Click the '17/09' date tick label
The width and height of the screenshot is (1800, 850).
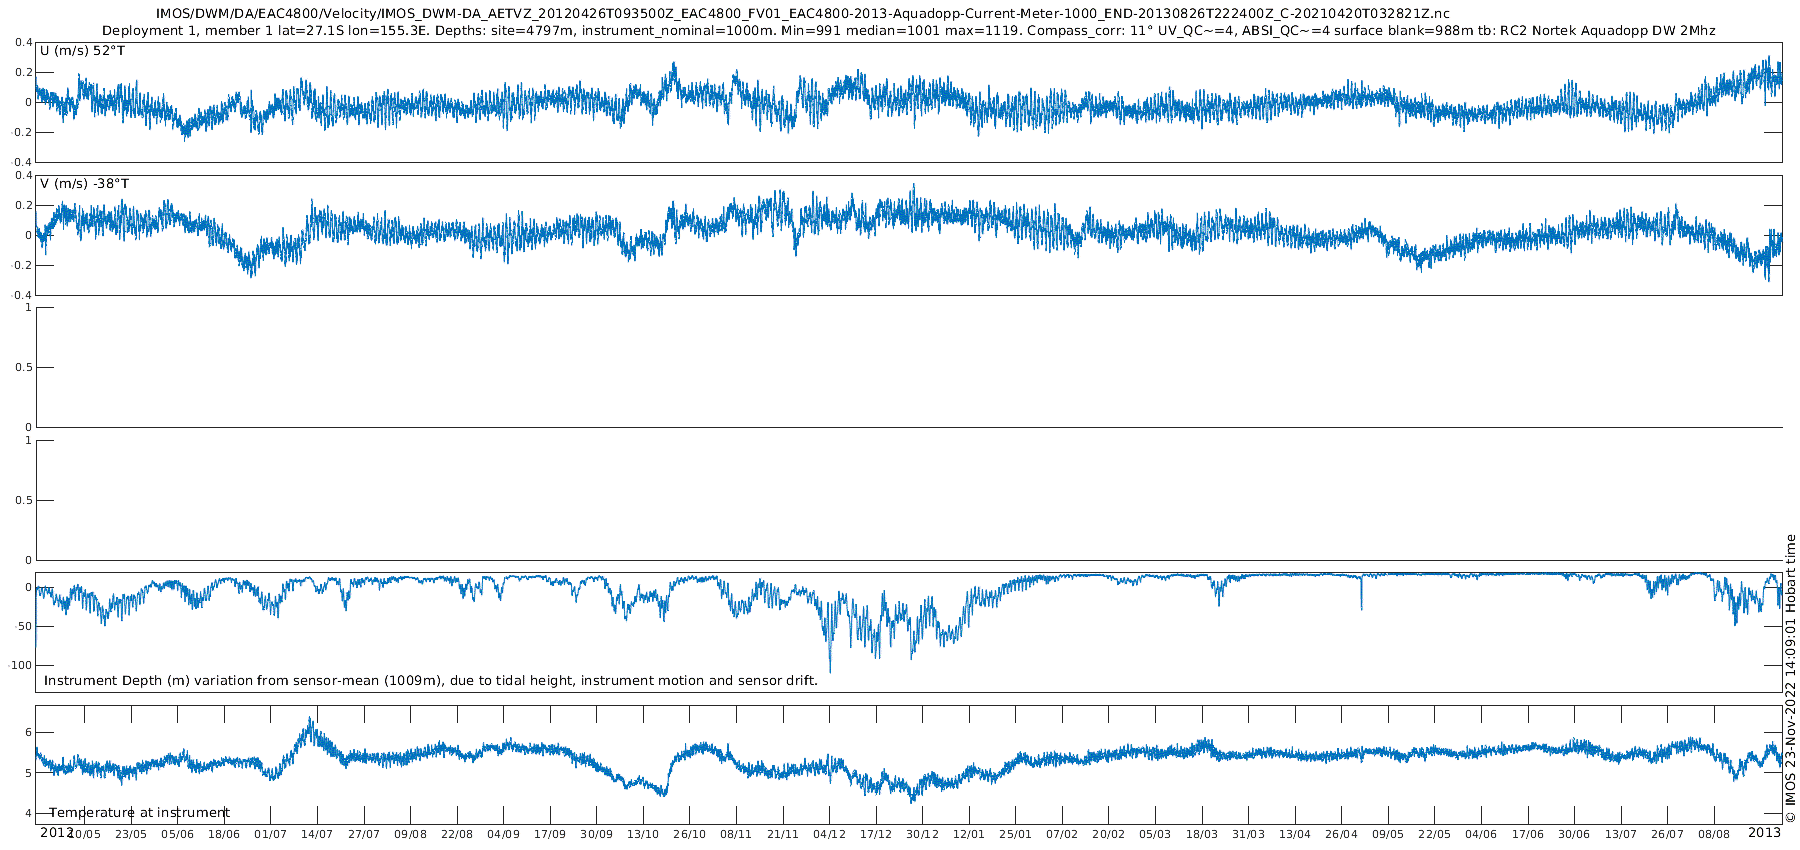coord(550,834)
